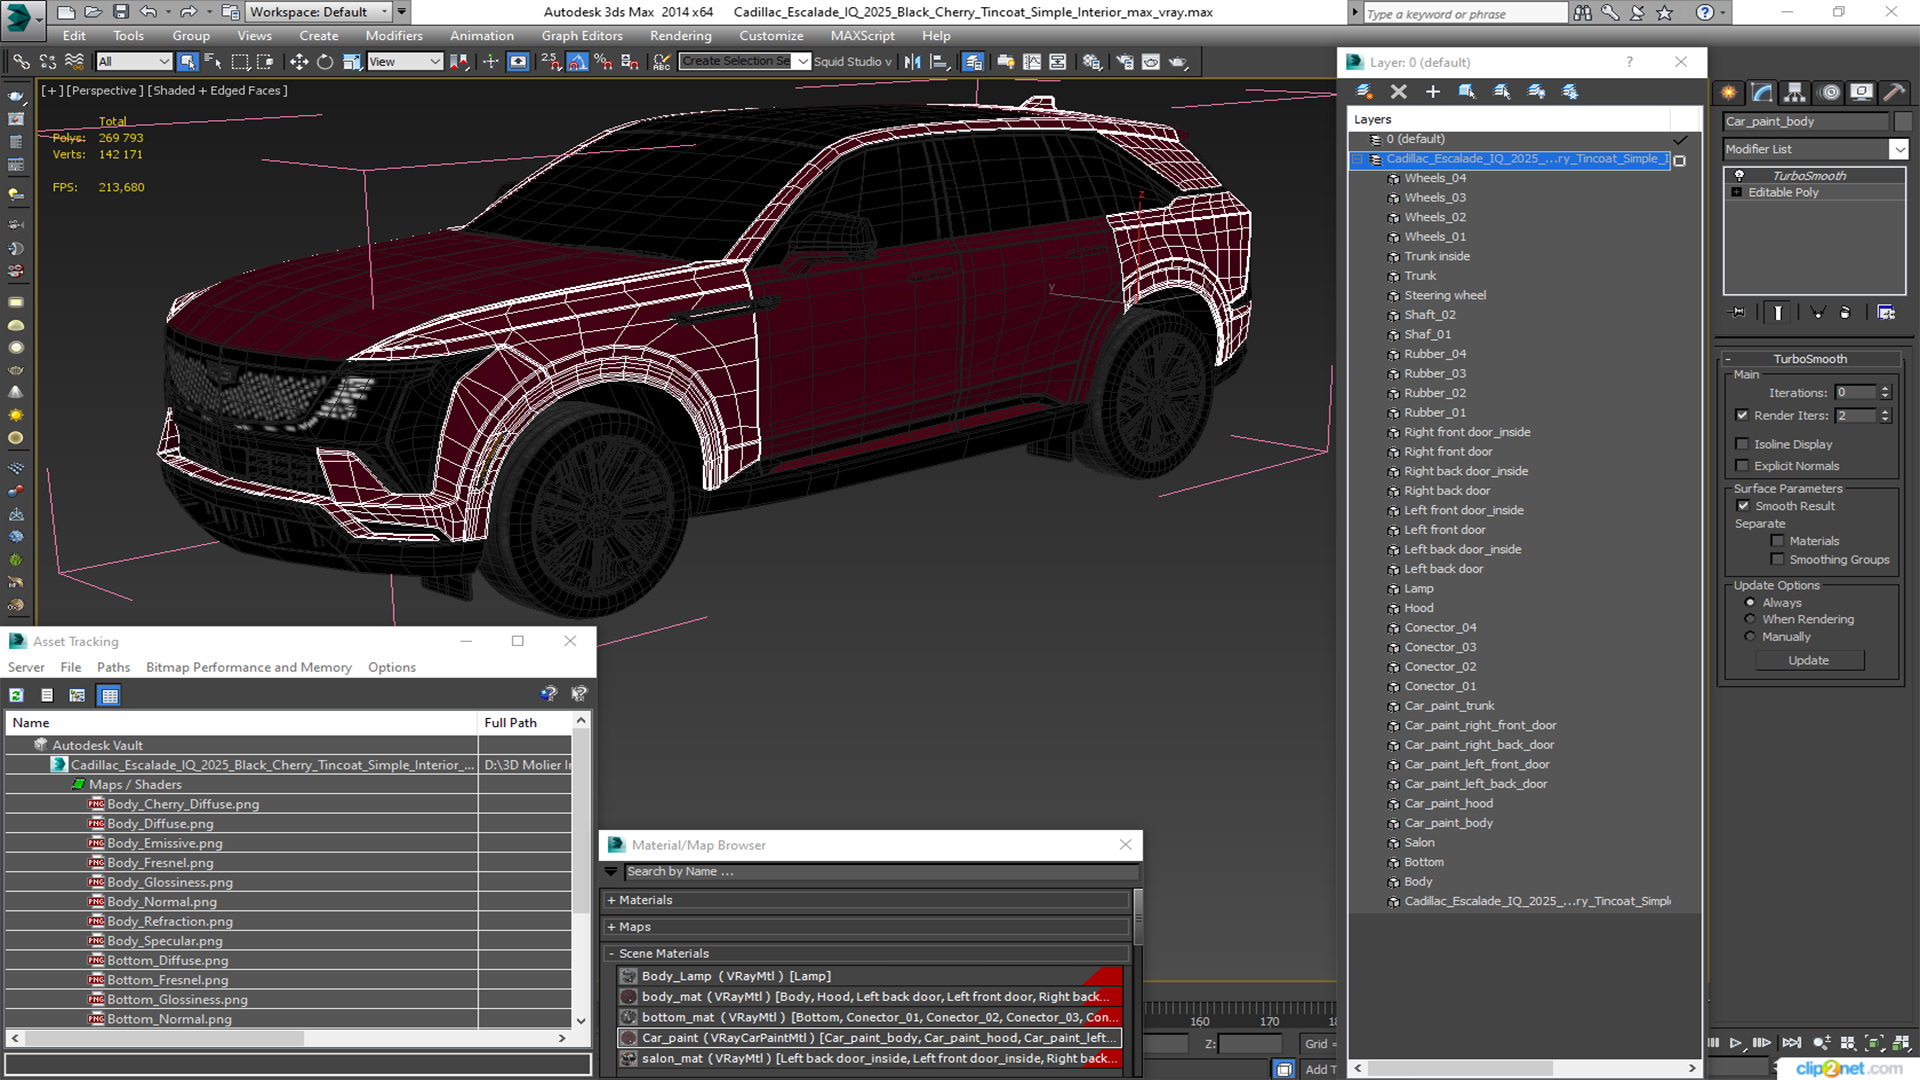The image size is (1920, 1080).
Task: Collapse the TurboSmooth rollout header
Action: click(1809, 359)
